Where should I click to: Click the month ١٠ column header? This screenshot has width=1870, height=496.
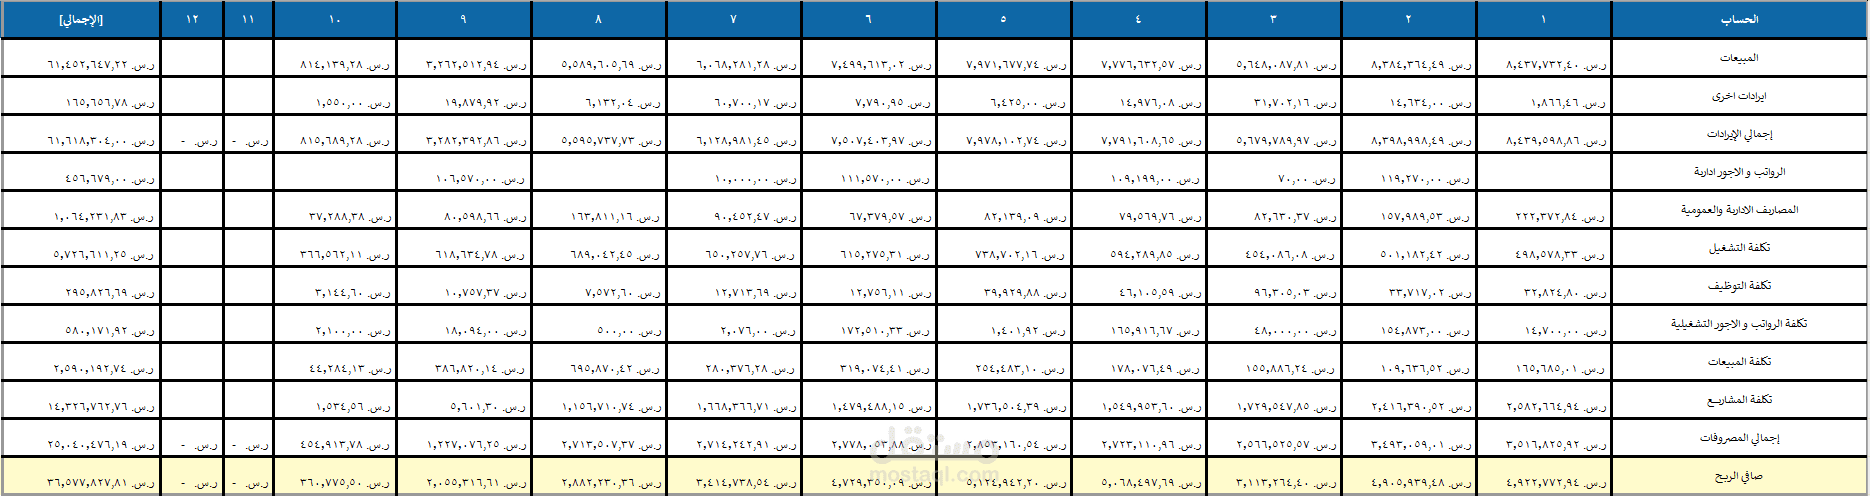click(x=335, y=20)
